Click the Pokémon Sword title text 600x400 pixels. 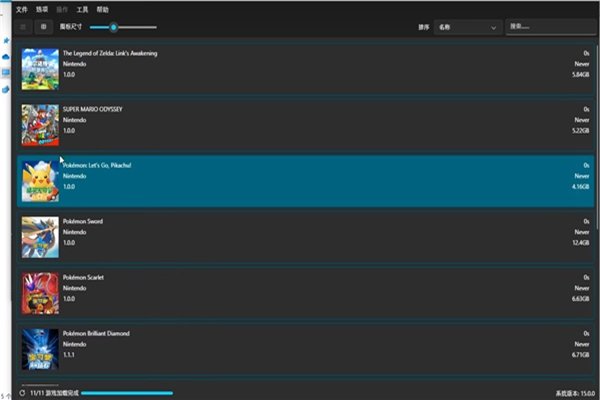[83, 221]
